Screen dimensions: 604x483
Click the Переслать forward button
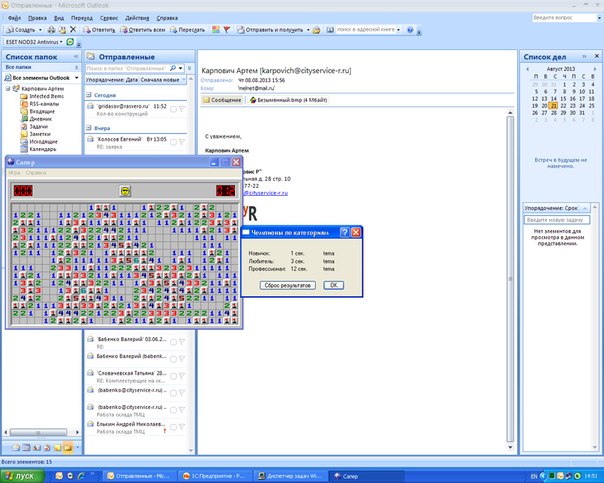(x=201, y=30)
